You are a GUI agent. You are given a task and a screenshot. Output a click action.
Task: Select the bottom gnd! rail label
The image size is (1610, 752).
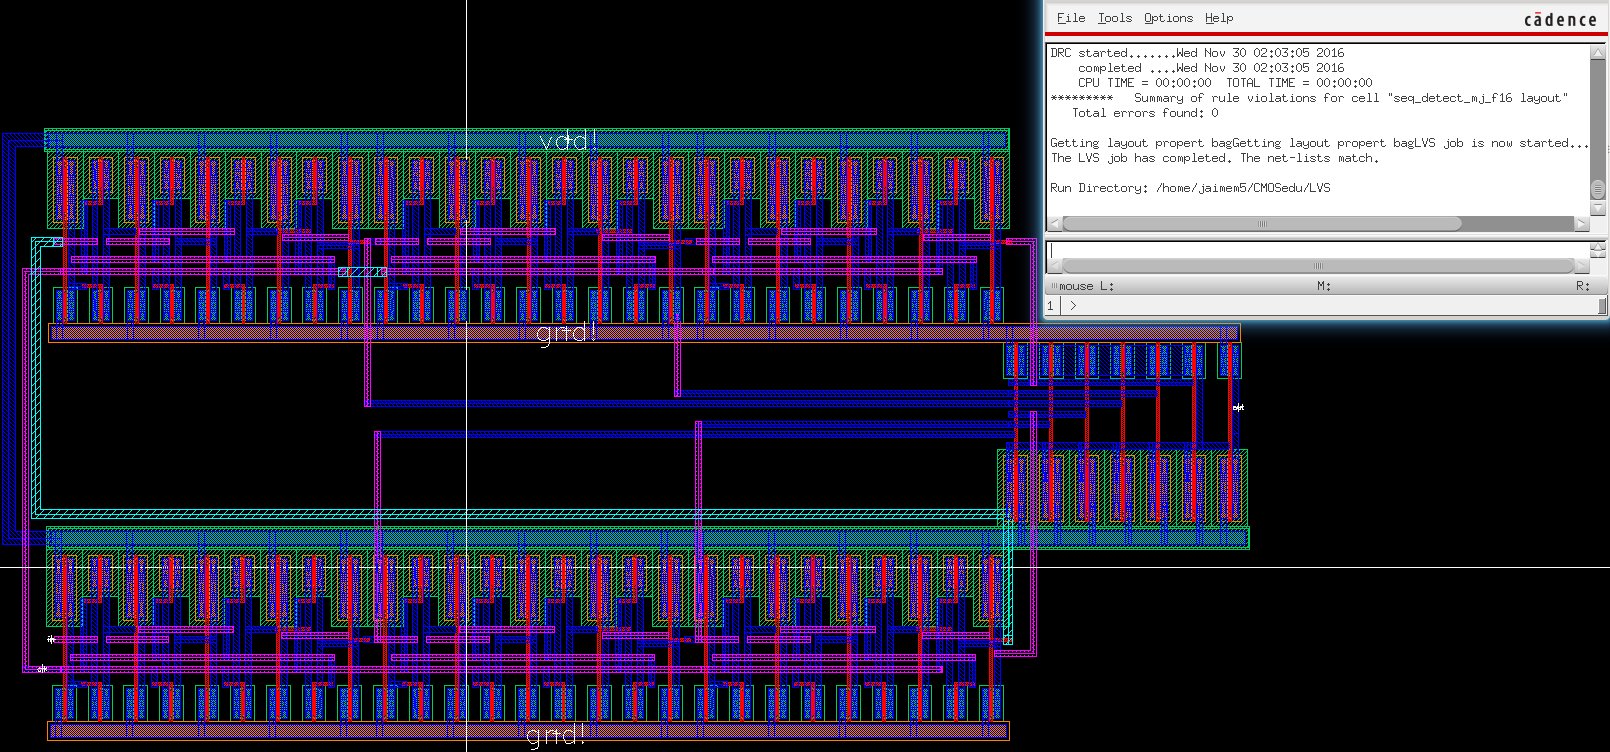(x=556, y=736)
